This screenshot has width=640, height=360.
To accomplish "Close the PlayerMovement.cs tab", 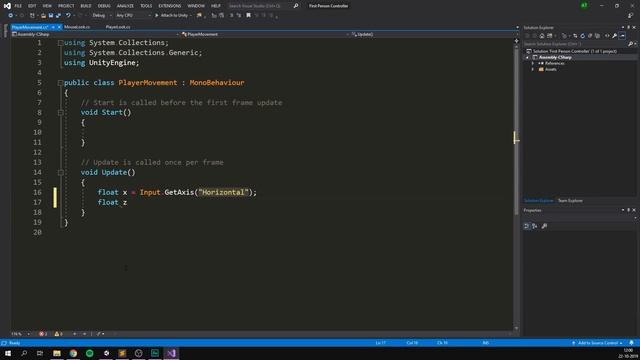I will tap(59, 27).
